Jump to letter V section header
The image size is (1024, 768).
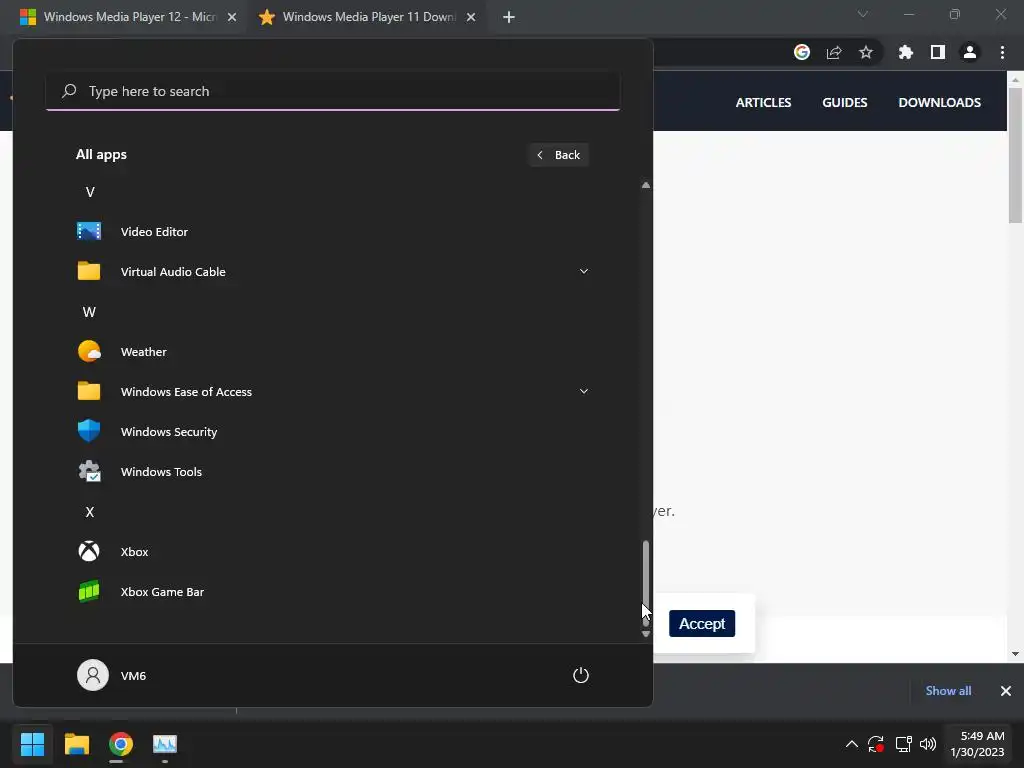90,192
